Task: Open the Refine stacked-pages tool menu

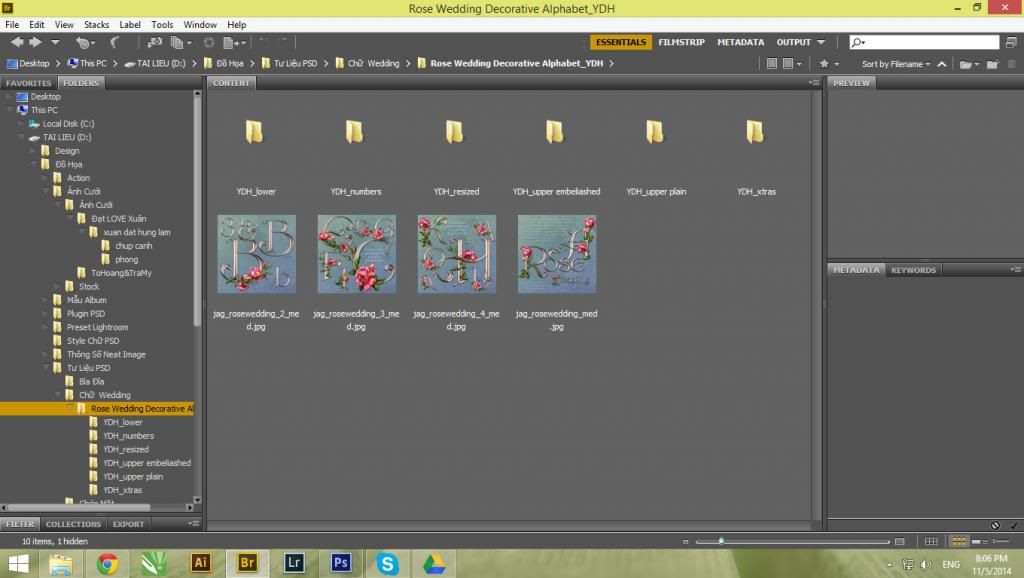Action: (180, 43)
